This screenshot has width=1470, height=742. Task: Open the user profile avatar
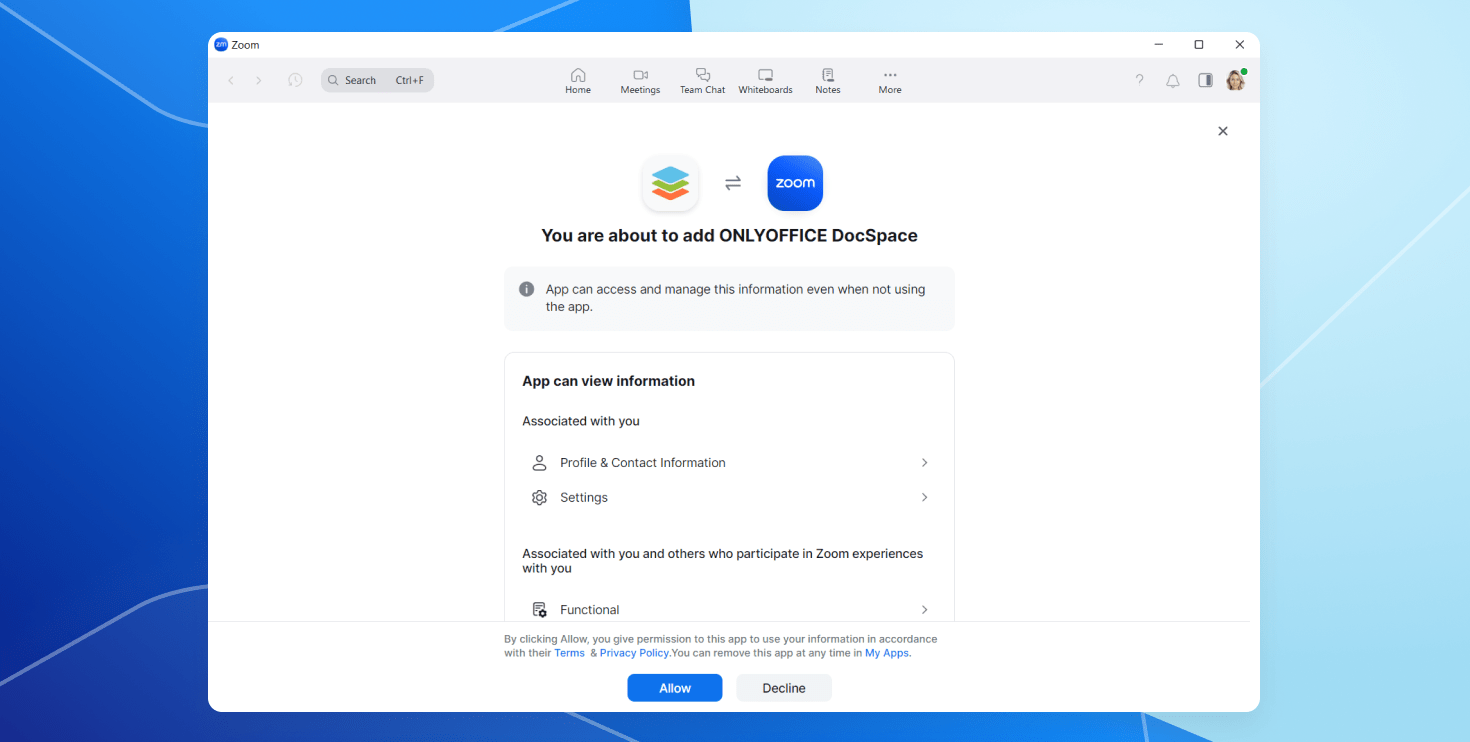(x=1236, y=81)
